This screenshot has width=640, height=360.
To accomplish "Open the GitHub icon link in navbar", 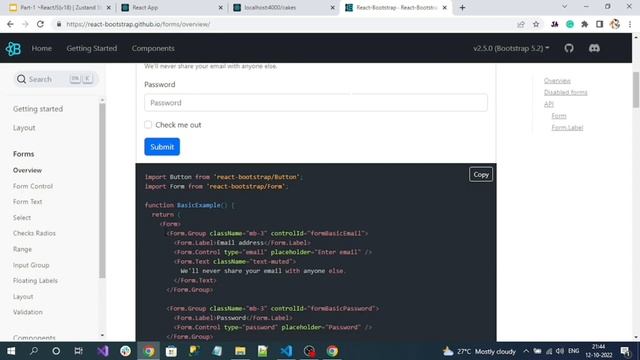I will tap(569, 48).
